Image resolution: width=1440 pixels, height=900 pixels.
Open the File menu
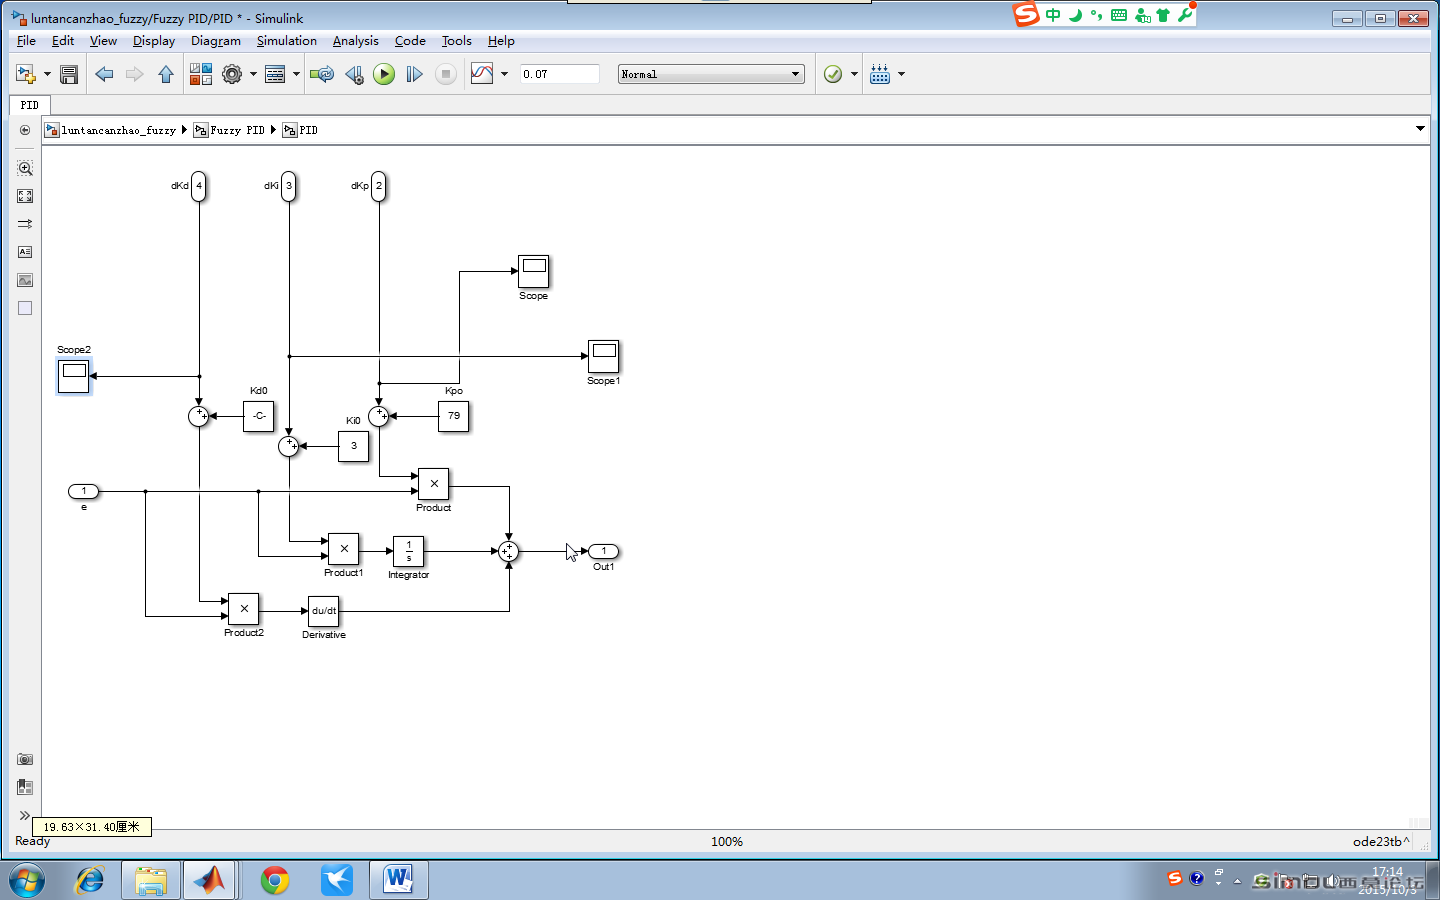26,41
